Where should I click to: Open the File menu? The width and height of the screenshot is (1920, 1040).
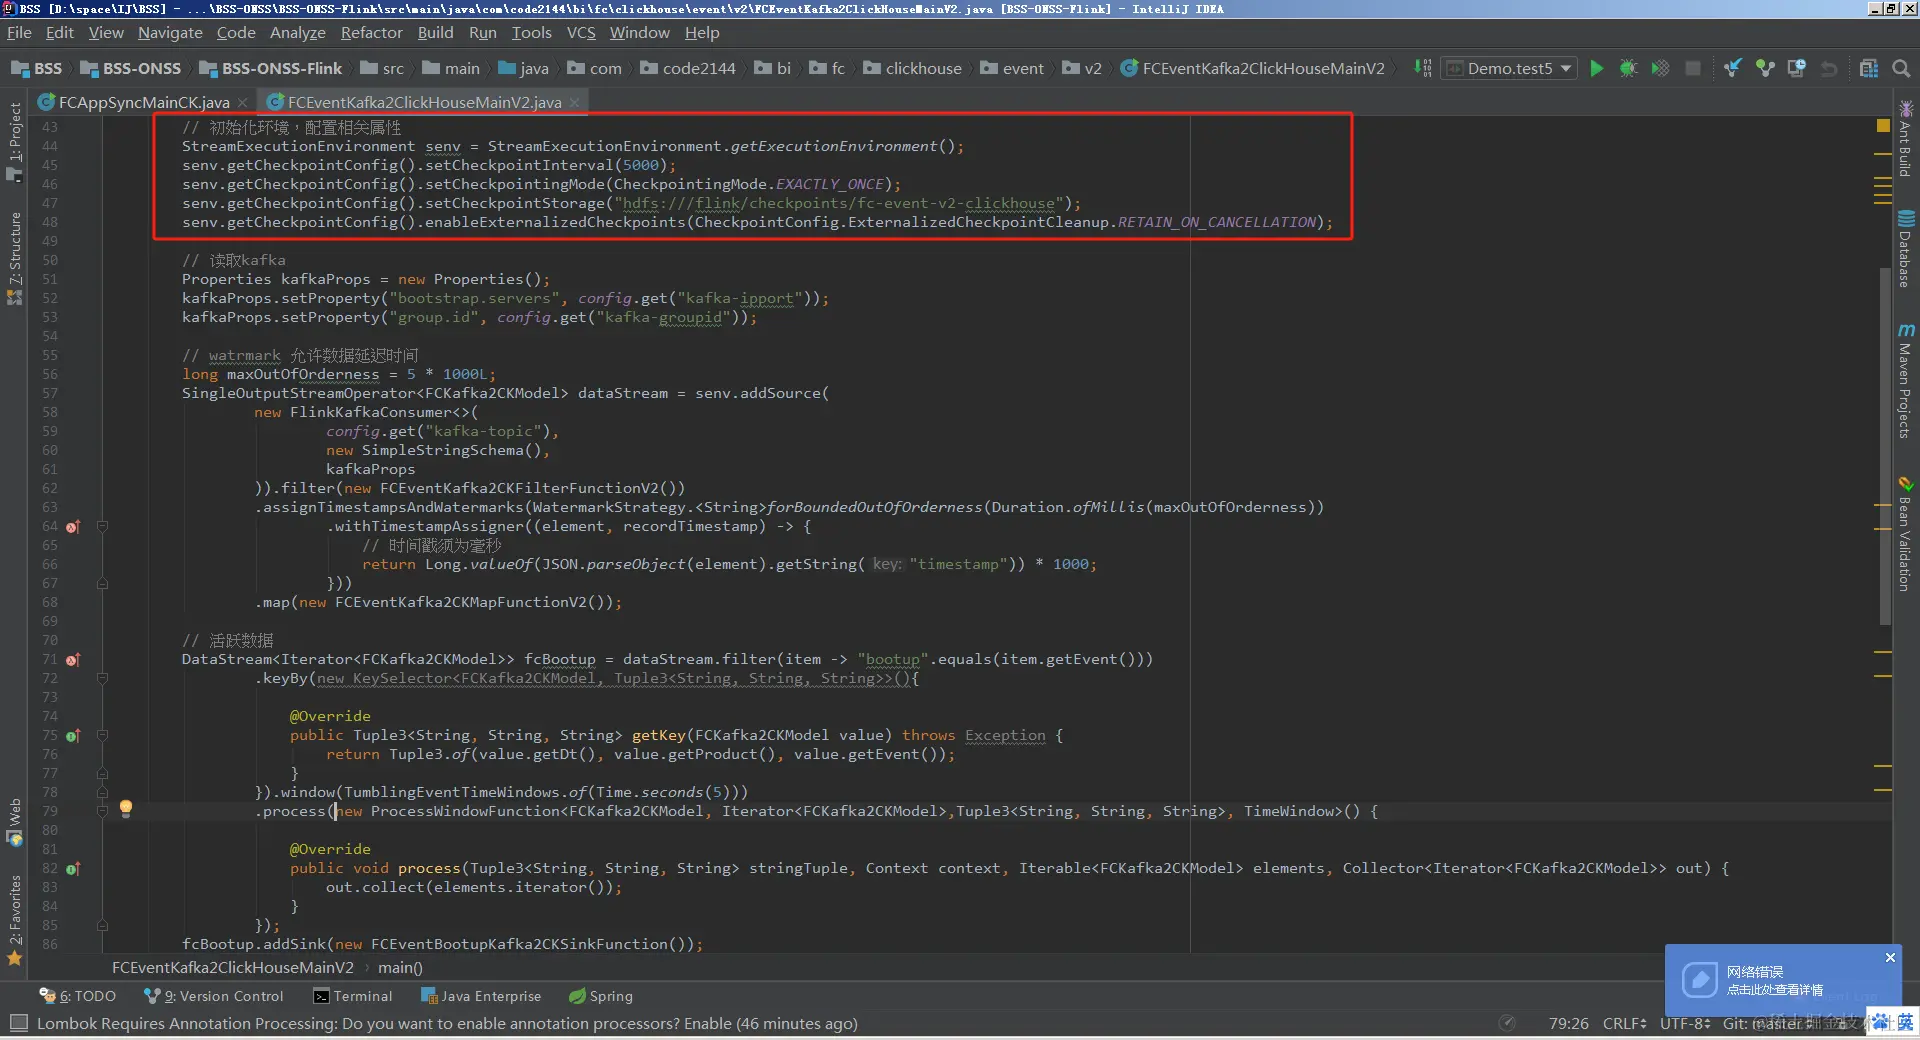tap(19, 32)
